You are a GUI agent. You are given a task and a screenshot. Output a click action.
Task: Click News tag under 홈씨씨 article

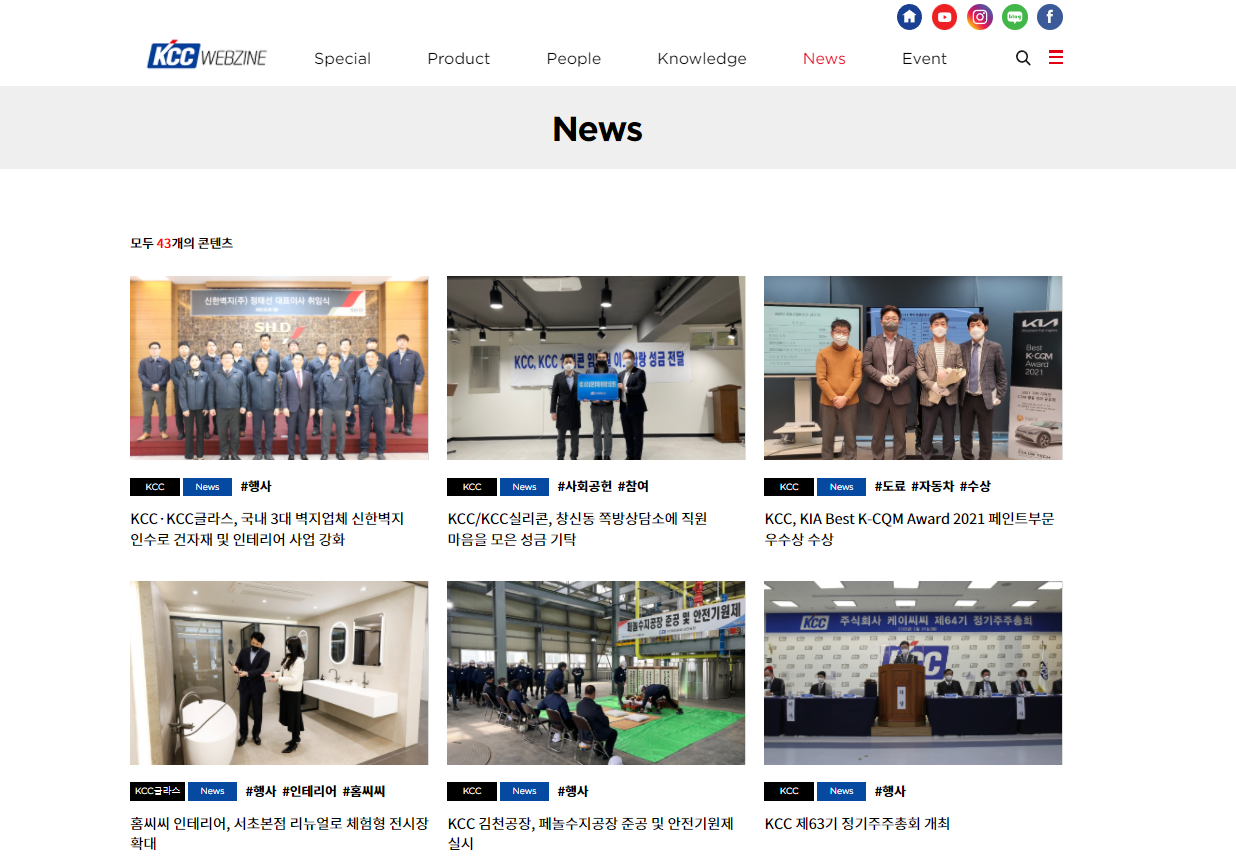coord(212,791)
